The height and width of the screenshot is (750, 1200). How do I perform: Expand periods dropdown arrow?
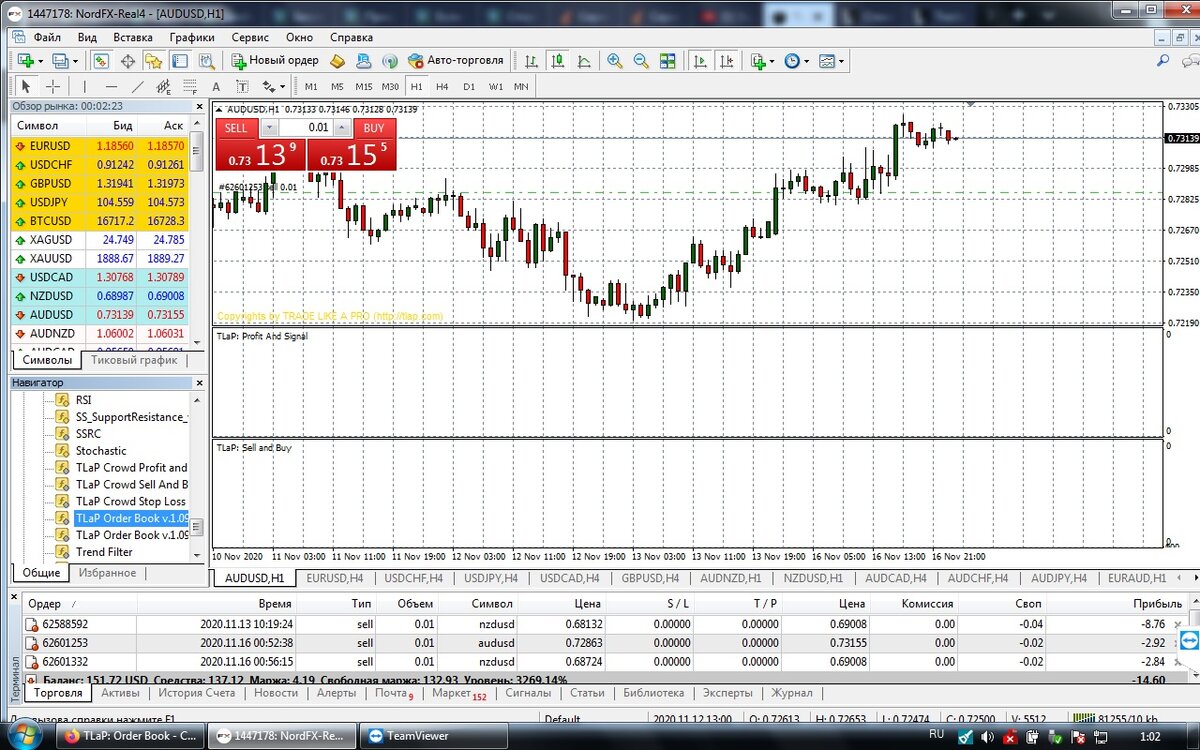[x=806, y=61]
